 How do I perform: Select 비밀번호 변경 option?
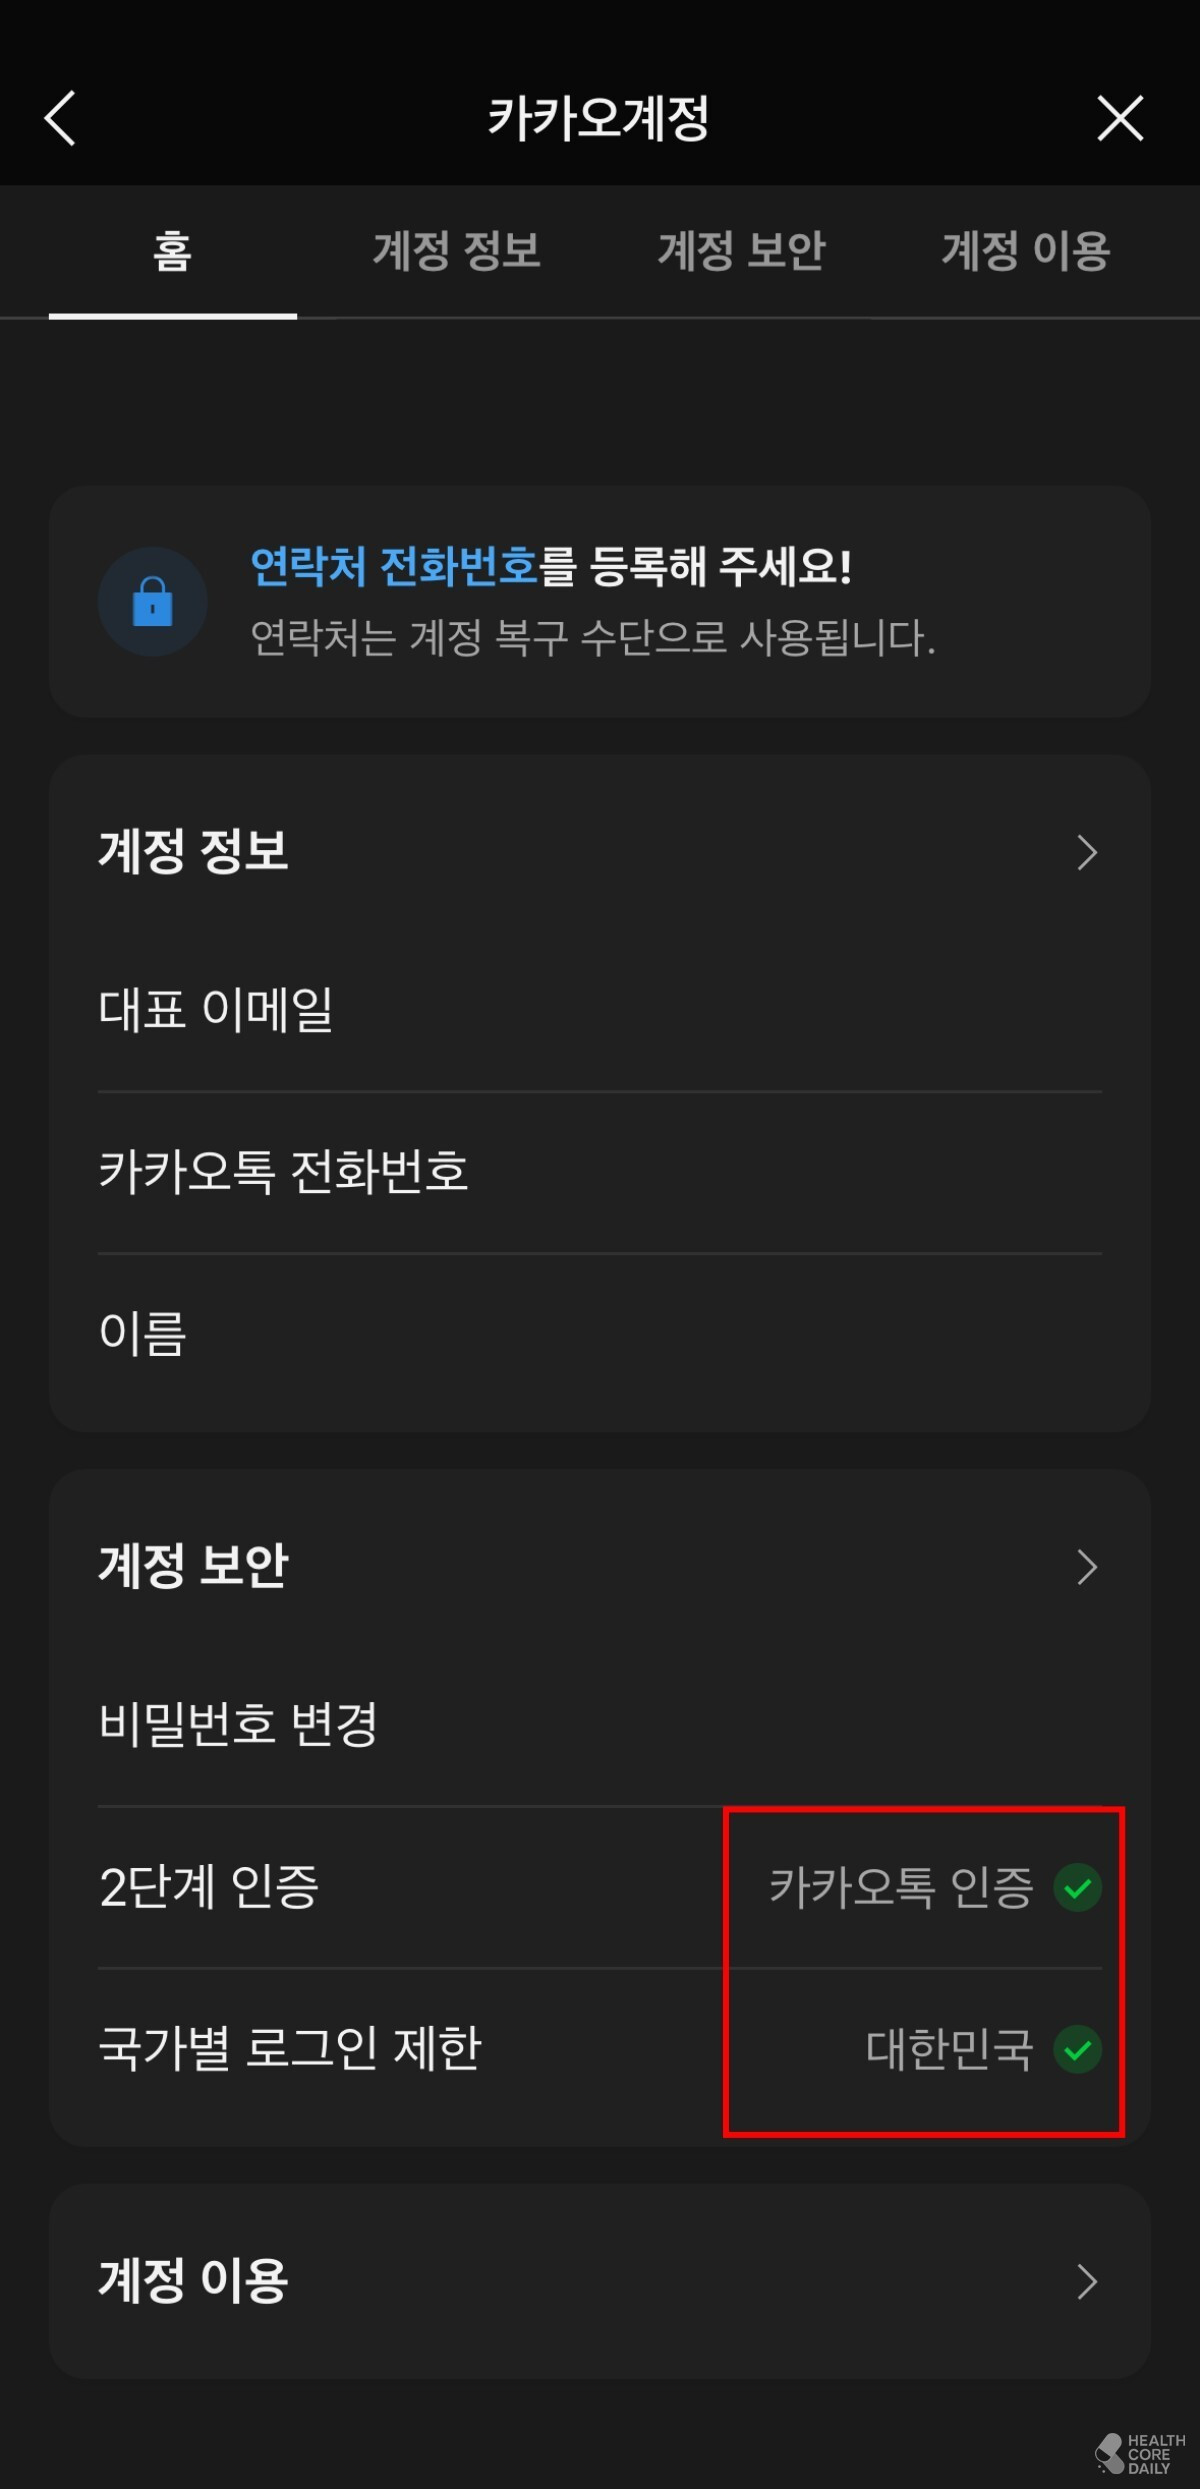tap(600, 1725)
